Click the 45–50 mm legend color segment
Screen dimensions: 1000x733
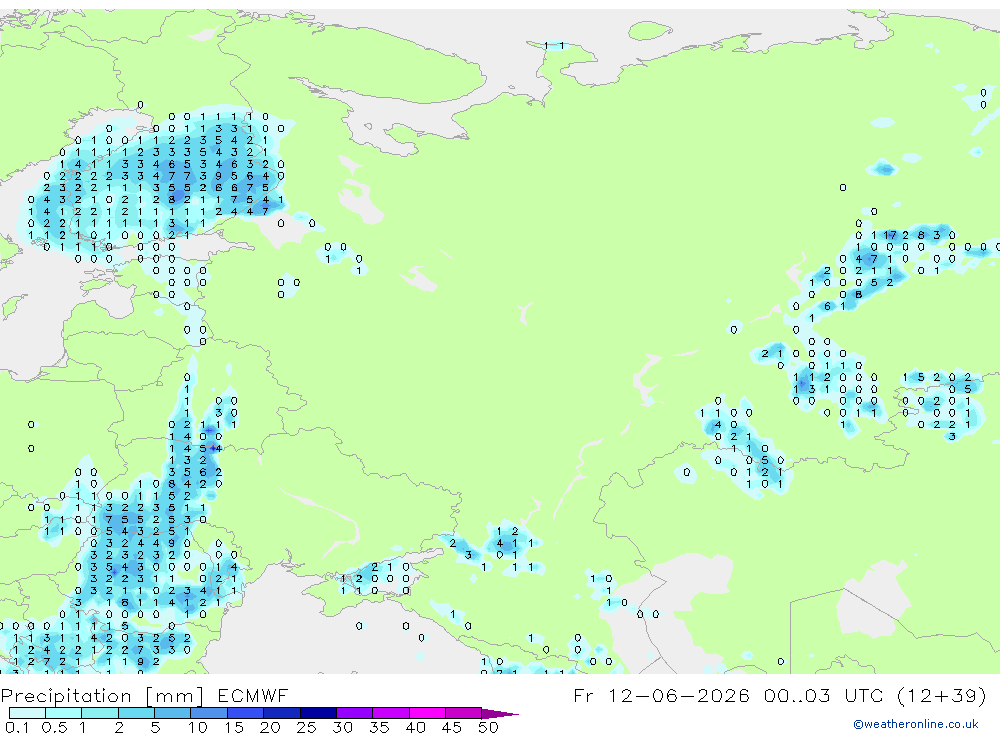[x=464, y=713]
